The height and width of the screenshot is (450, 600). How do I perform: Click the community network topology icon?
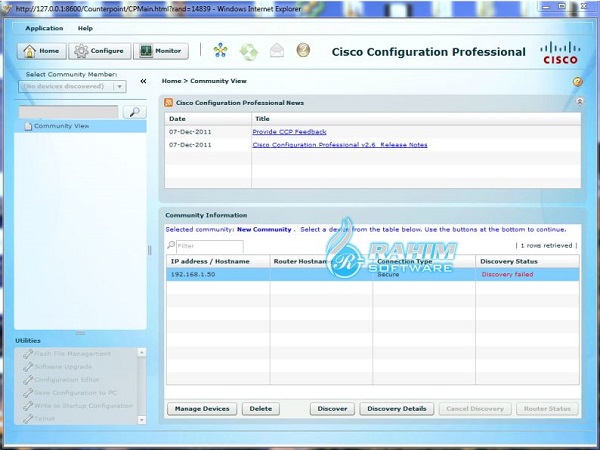(x=220, y=50)
